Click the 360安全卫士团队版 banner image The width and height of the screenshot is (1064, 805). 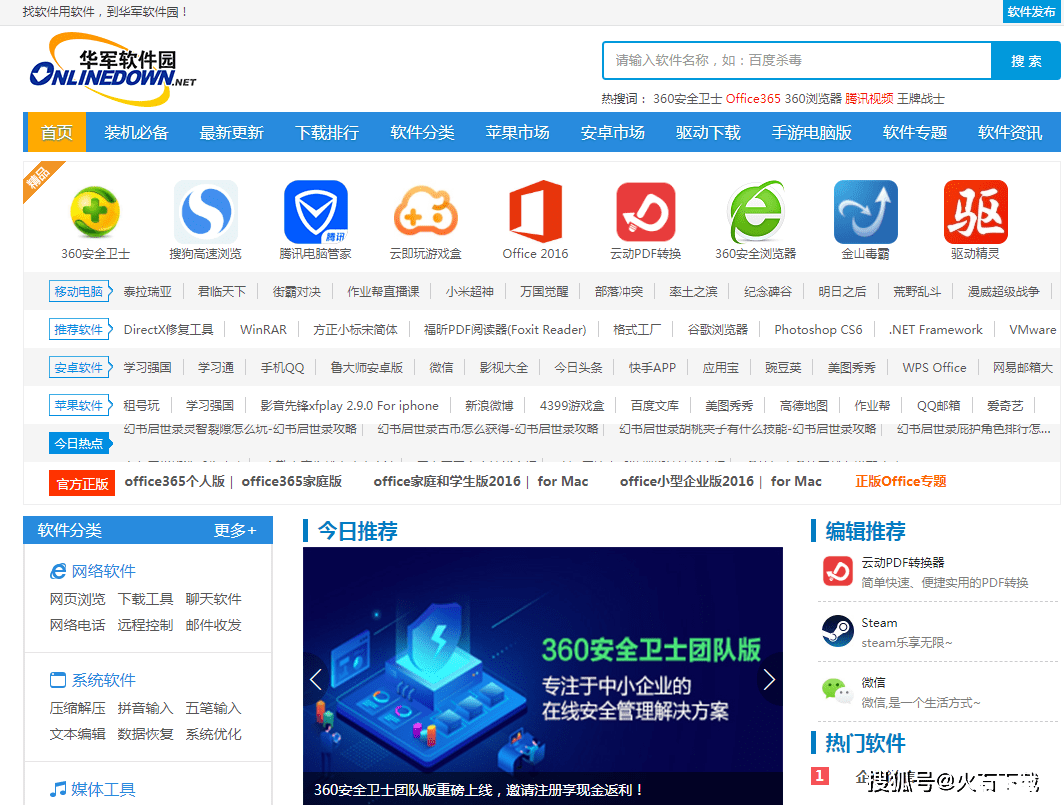click(x=543, y=676)
